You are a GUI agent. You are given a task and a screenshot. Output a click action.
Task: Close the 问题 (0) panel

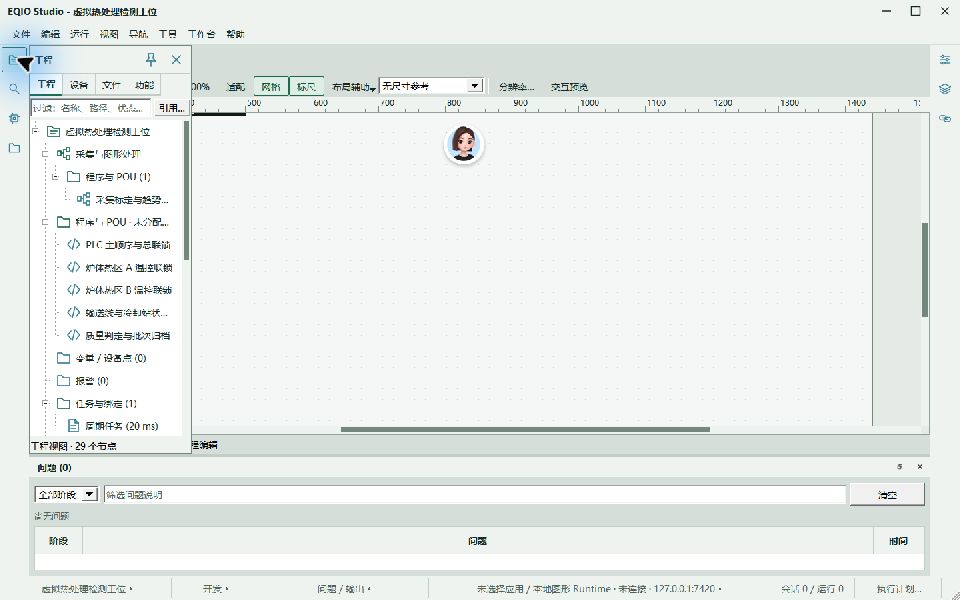(920, 467)
